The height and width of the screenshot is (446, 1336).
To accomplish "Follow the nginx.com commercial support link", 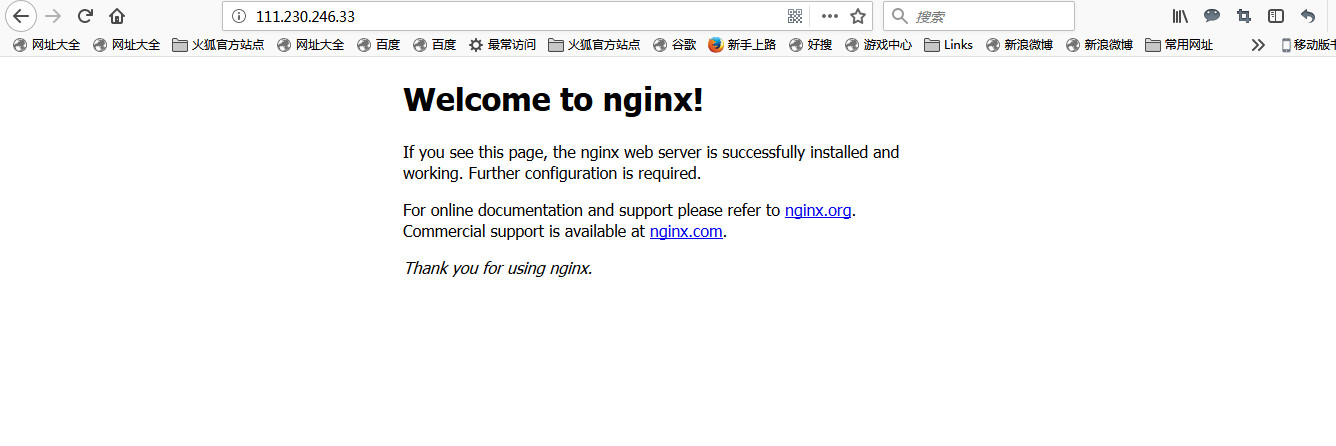I will [x=686, y=231].
